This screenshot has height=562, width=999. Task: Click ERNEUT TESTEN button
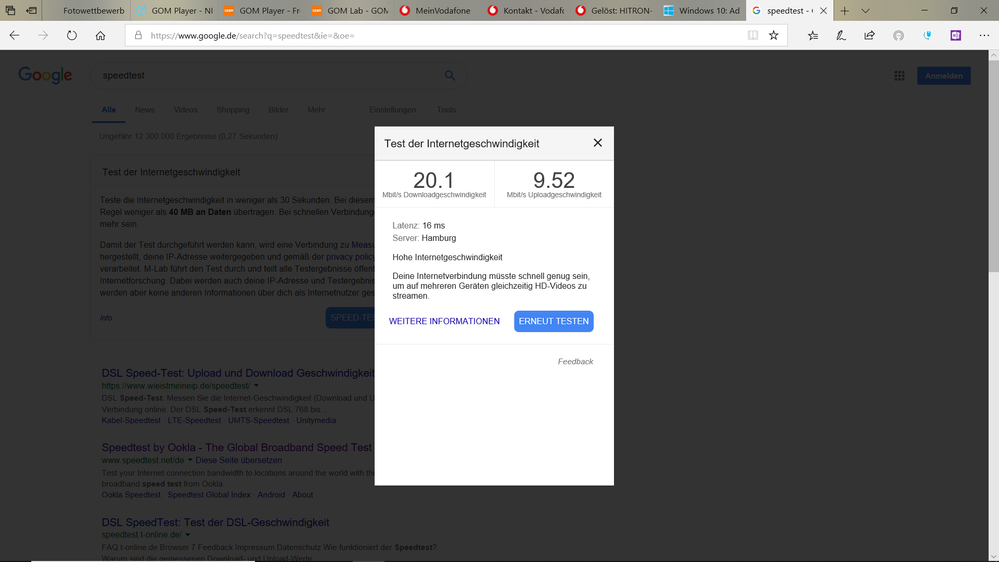tap(554, 321)
